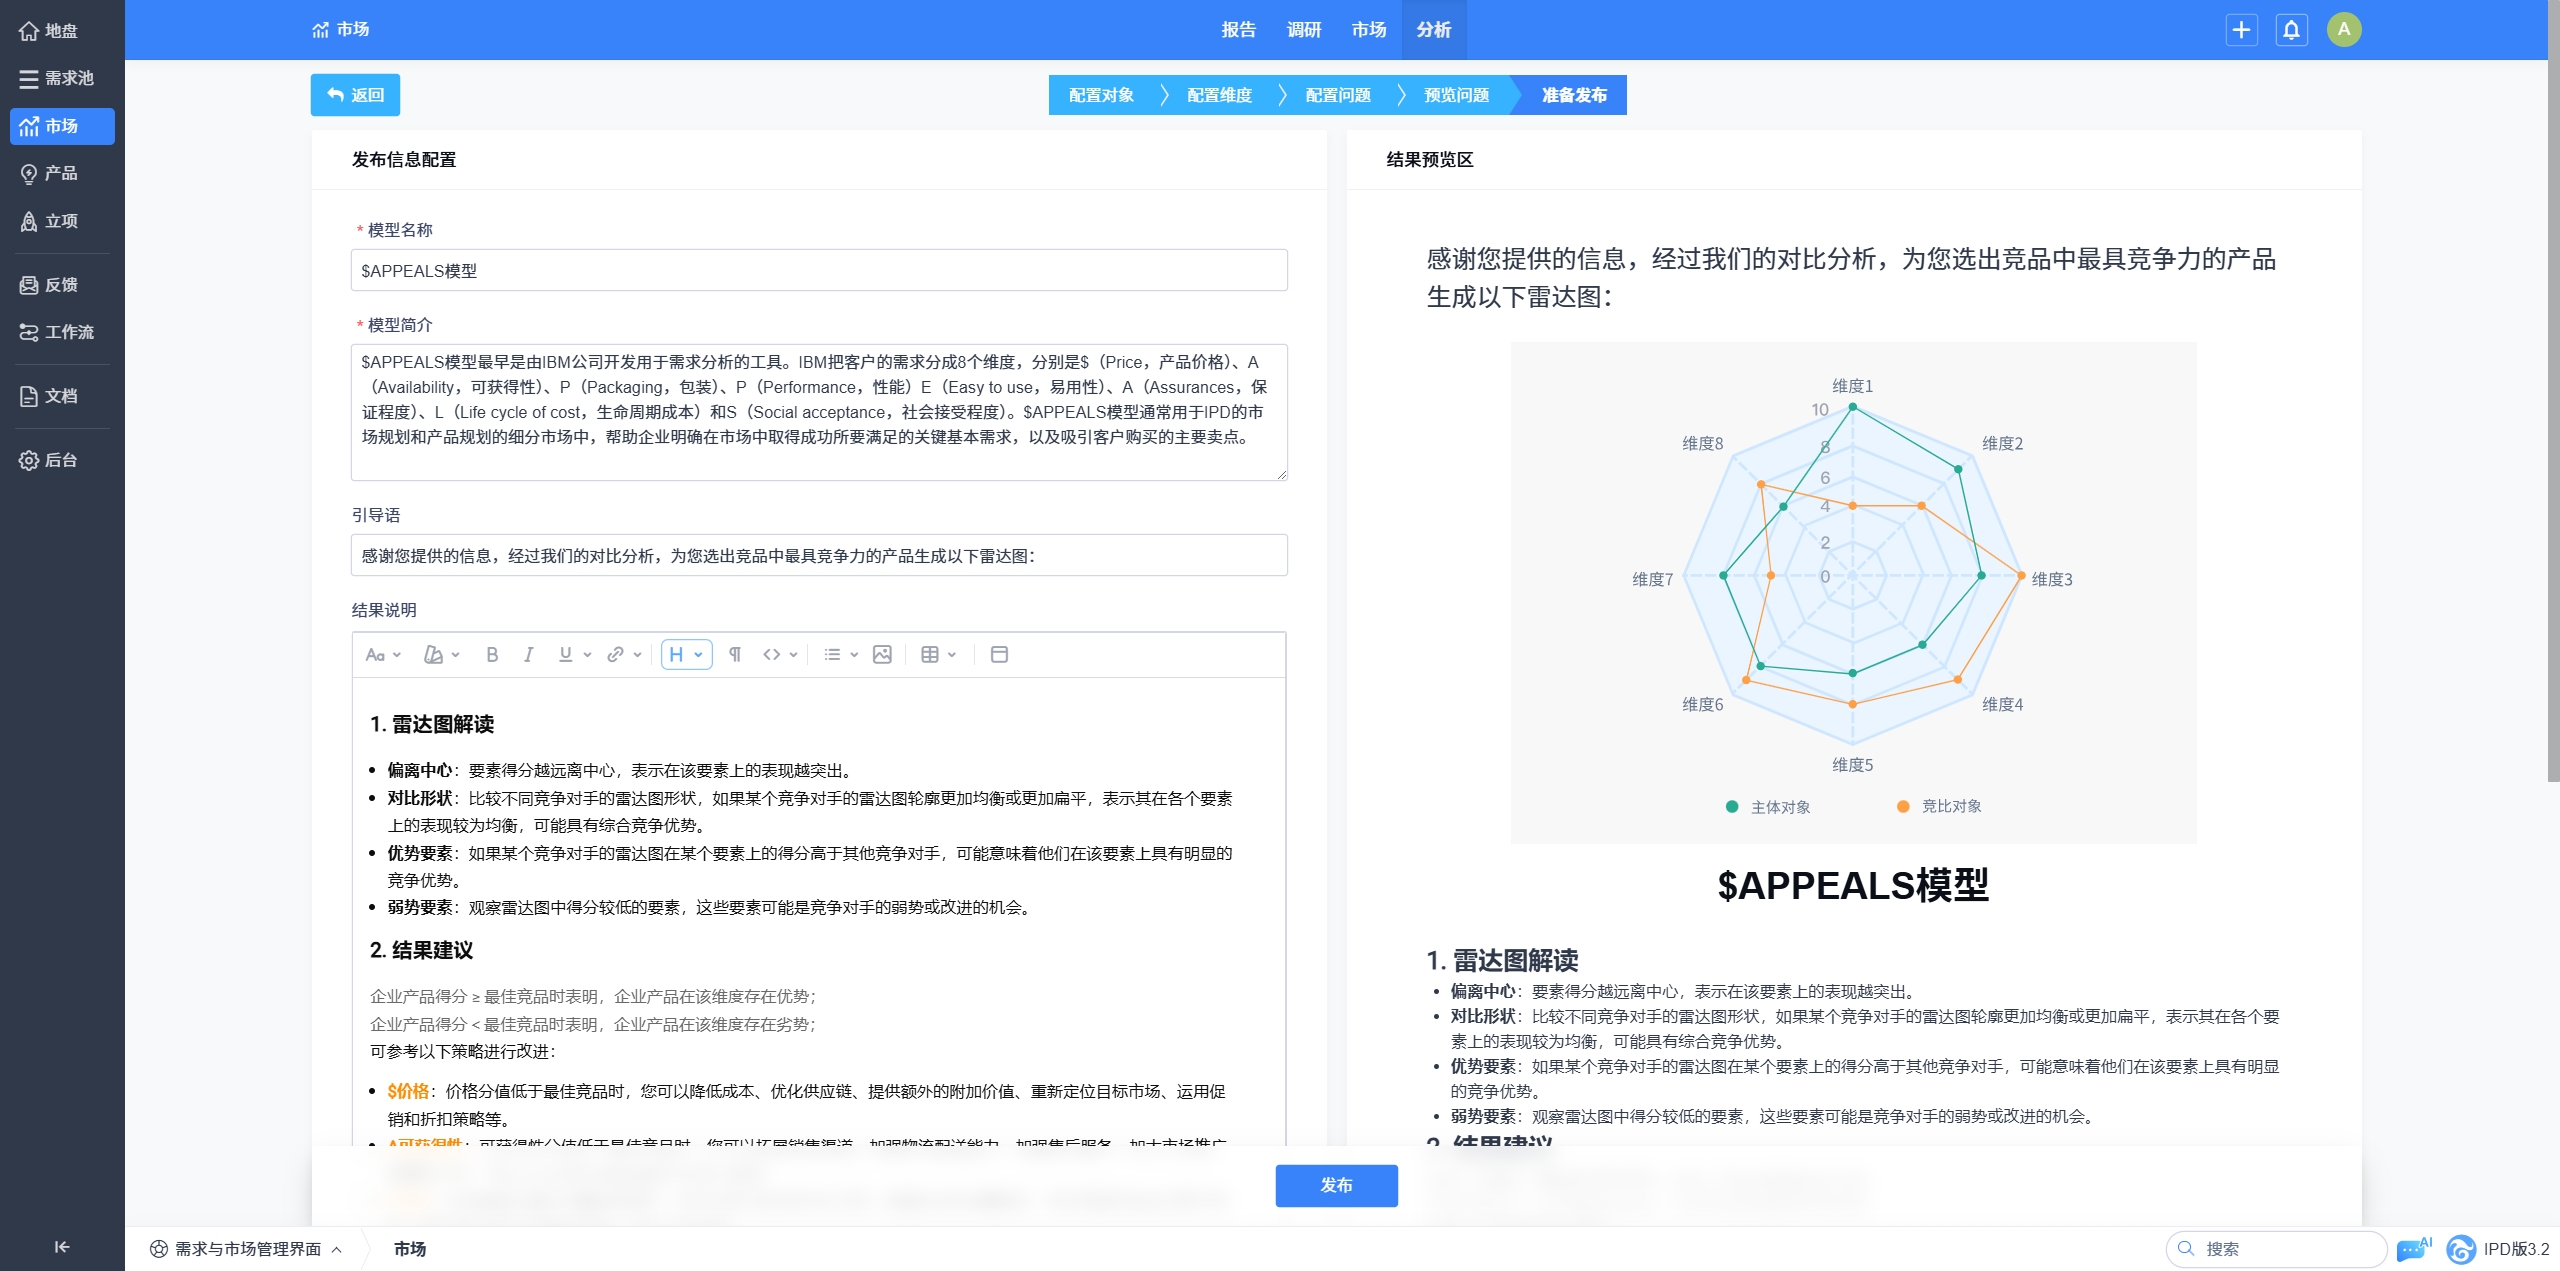Viewport: 2560px width, 1271px height.
Task: Toggle bold formatting in the editor
Action: (492, 654)
